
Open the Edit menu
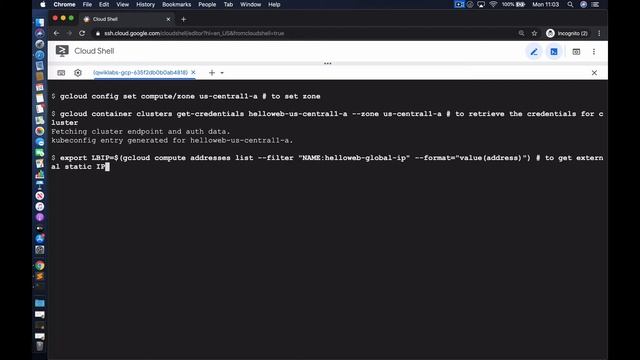104,4
